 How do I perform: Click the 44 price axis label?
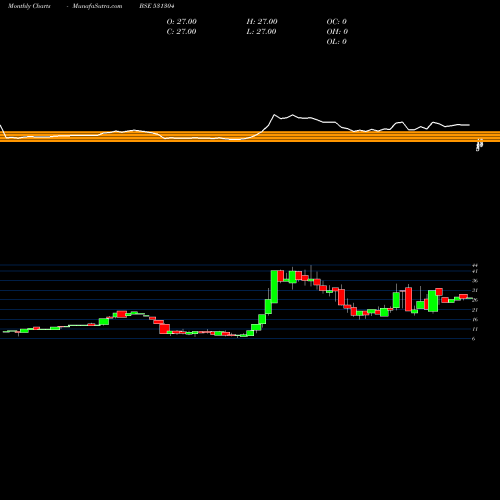(x=475, y=265)
